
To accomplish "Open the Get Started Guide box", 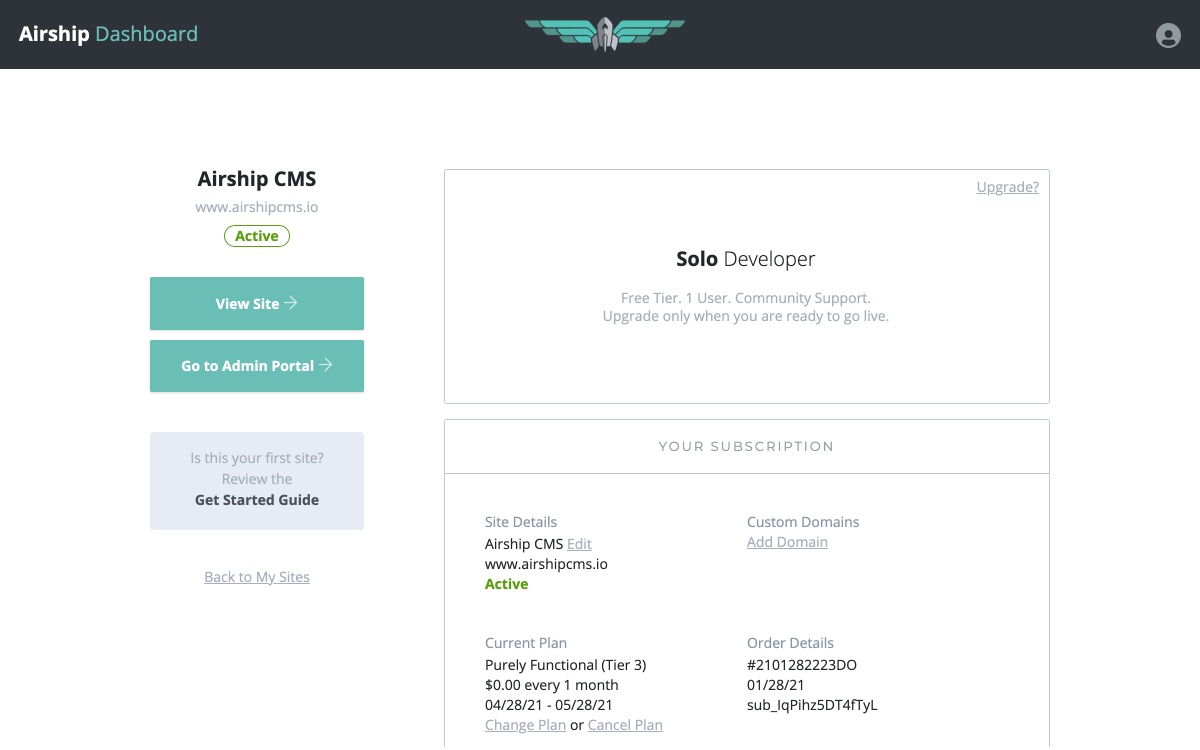I will (257, 481).
